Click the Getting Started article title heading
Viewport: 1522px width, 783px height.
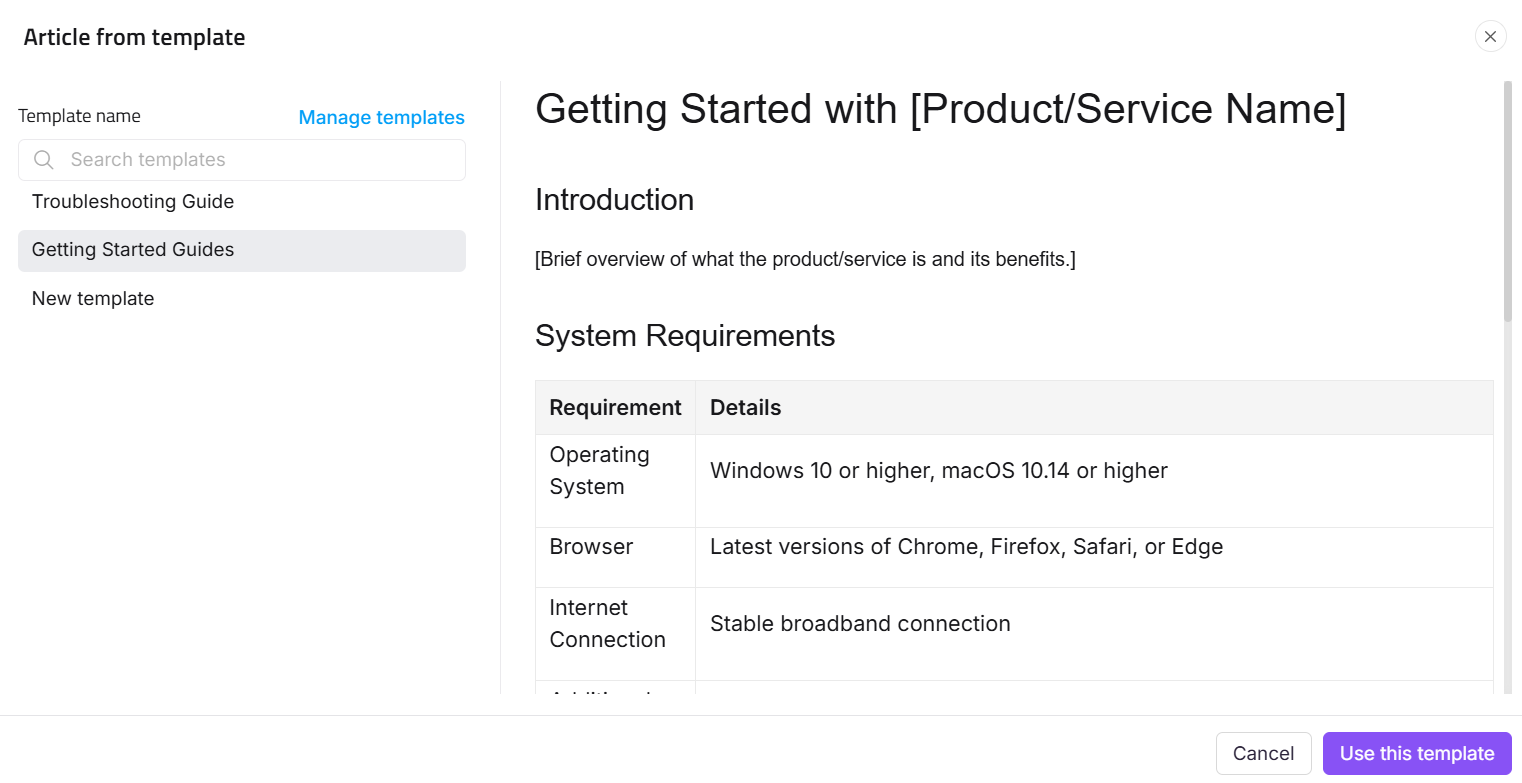(x=941, y=108)
